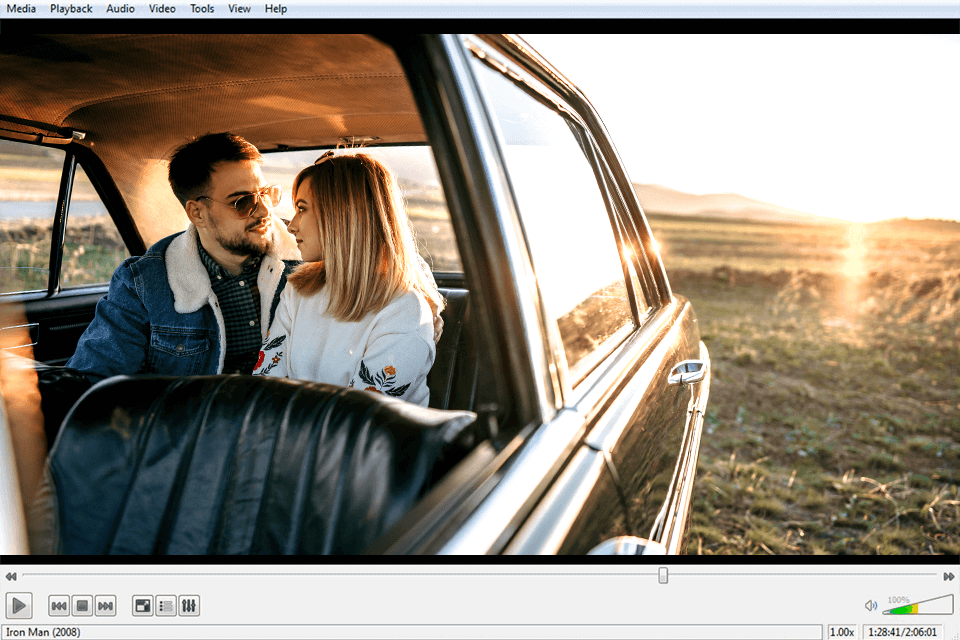Click the previous media skip button
Viewport: 960px width, 640px height.
pyautogui.click(x=59, y=606)
